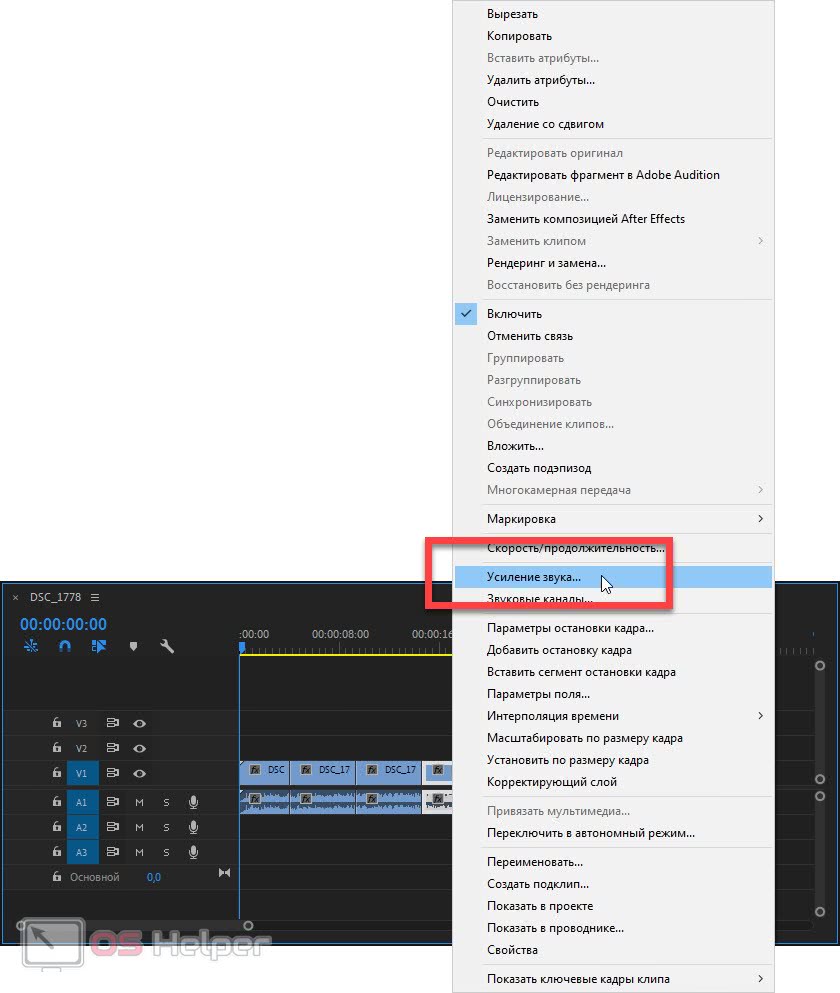Screen dimensions: 840x993
Task: Click the linked selection icon
Action: [x=99, y=646]
